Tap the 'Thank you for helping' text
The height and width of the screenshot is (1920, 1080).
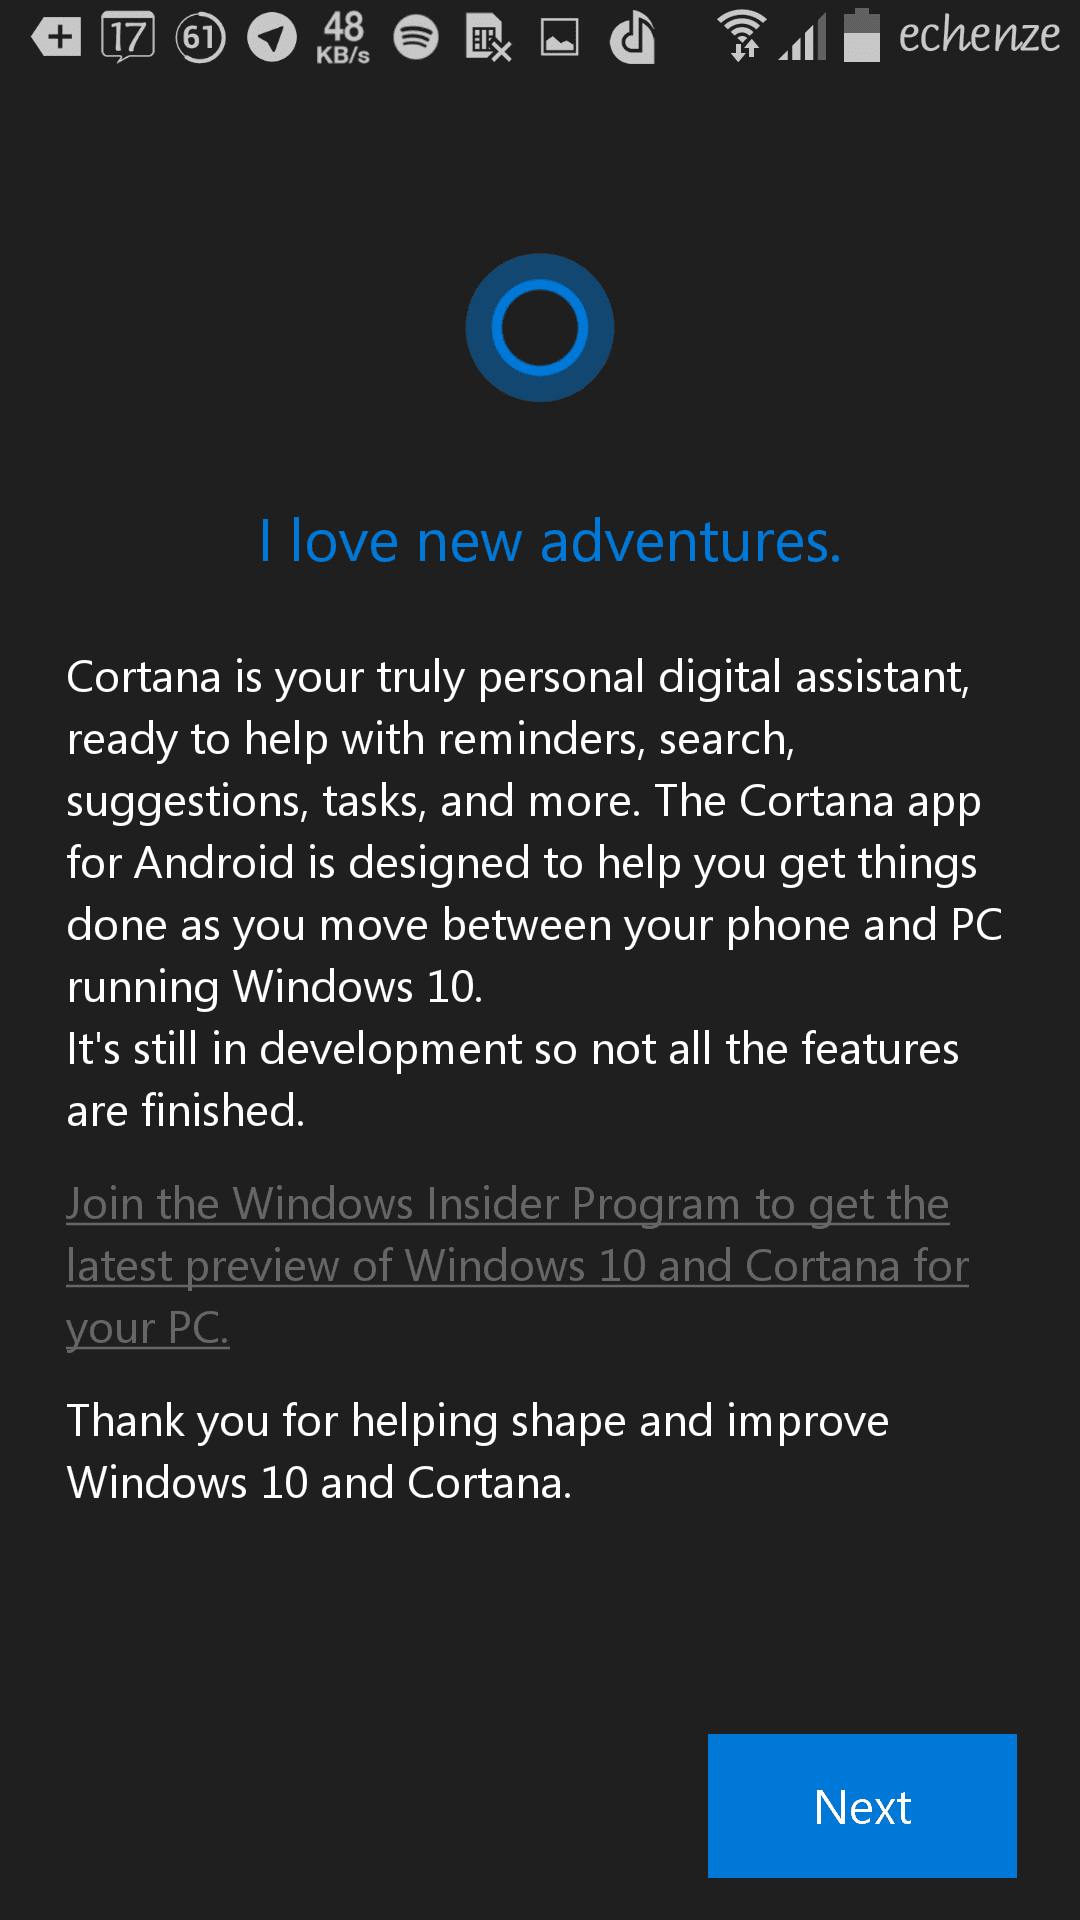click(477, 1451)
